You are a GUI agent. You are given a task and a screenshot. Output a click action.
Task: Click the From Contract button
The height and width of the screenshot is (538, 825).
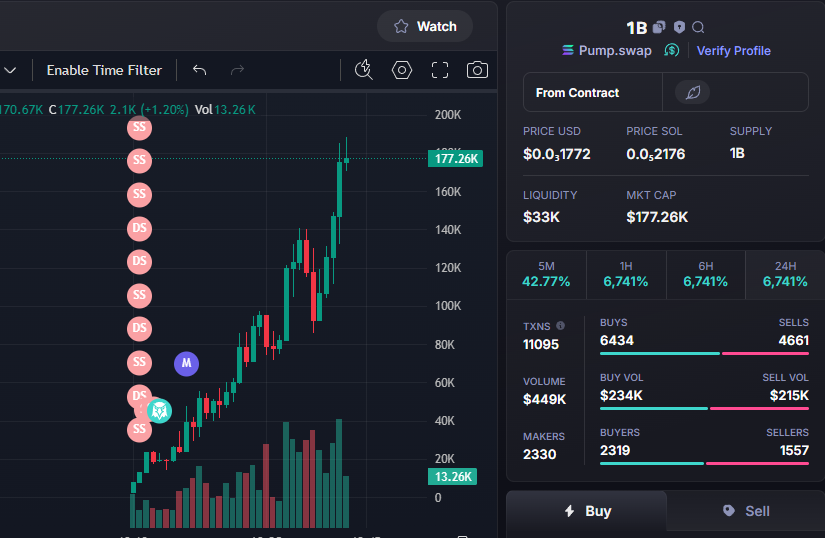click(x=593, y=93)
